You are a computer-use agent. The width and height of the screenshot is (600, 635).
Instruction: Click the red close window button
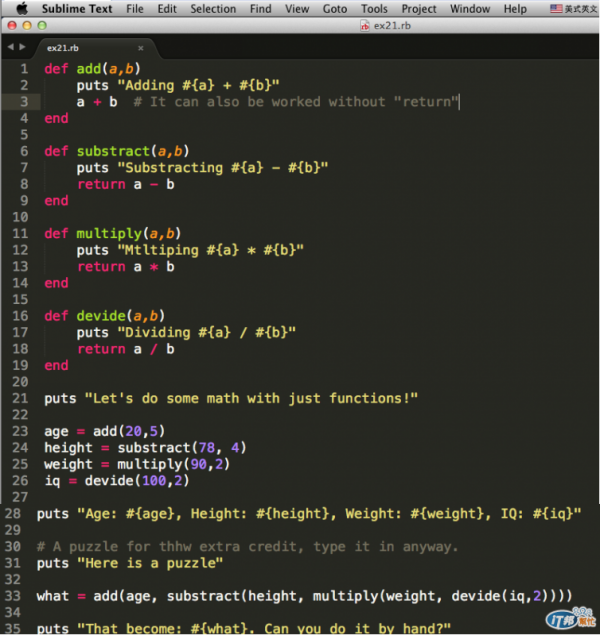[12, 26]
